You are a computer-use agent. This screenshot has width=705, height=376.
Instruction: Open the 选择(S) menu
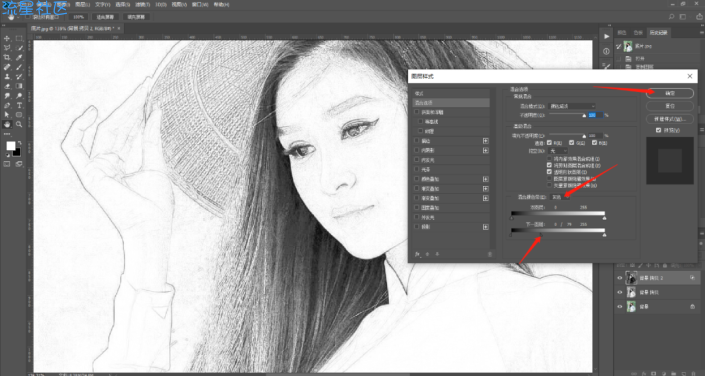click(123, 4)
